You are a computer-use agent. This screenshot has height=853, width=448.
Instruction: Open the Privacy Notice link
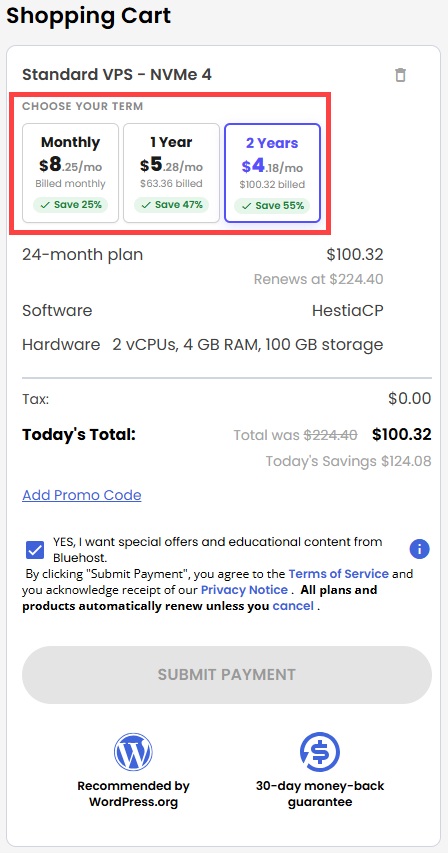(x=244, y=590)
